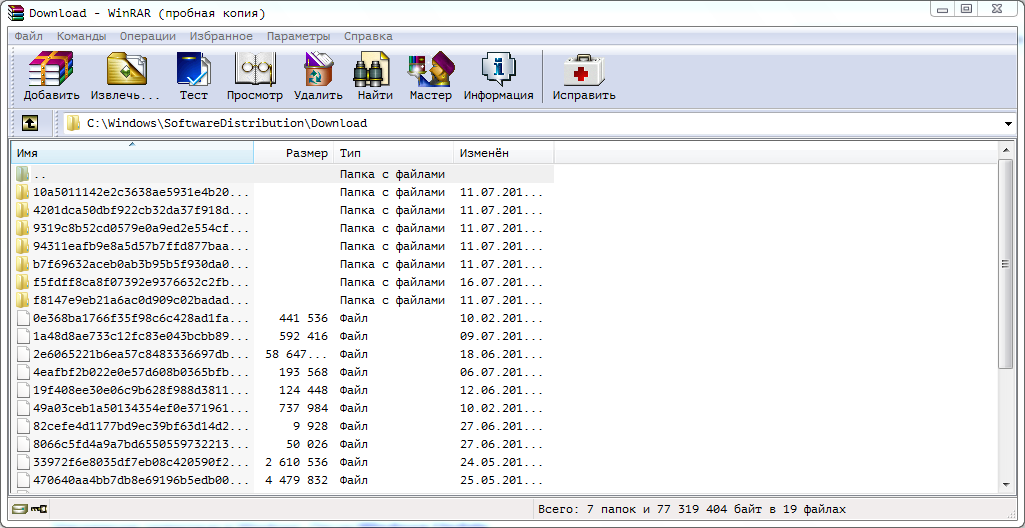Open the Избранное menu
Image resolution: width=1025 pixels, height=528 pixels.
tap(221, 36)
